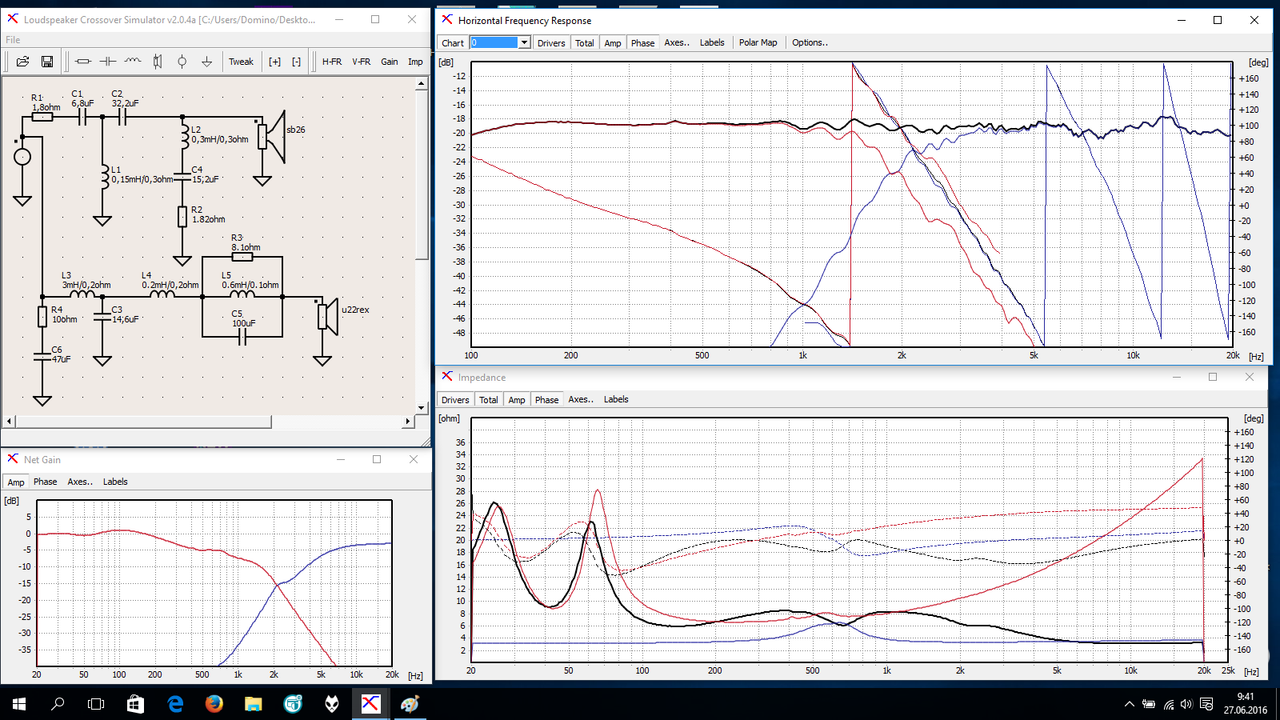The height and width of the screenshot is (720, 1280).
Task: Show the V-FR window from the toolbar
Action: click(361, 61)
